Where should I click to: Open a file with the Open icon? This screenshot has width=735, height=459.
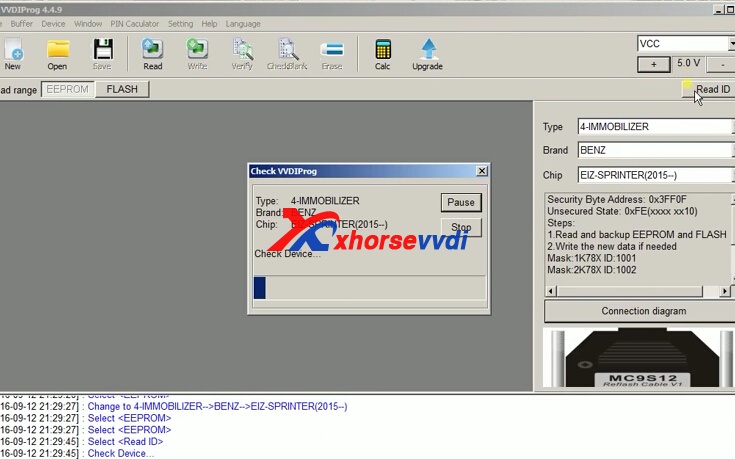(x=57, y=53)
